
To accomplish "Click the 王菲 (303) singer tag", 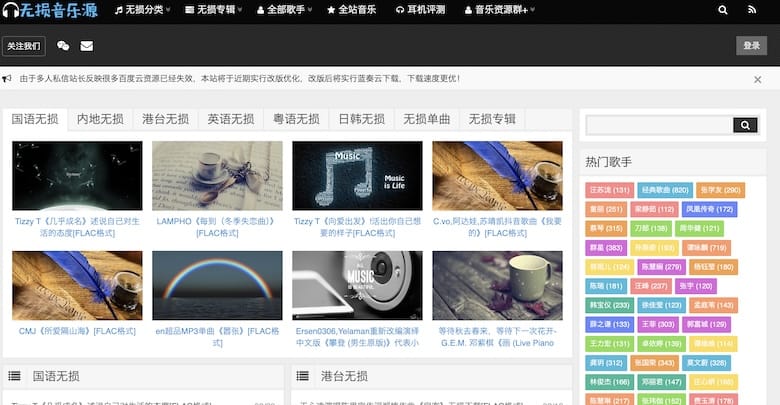I will coord(658,324).
